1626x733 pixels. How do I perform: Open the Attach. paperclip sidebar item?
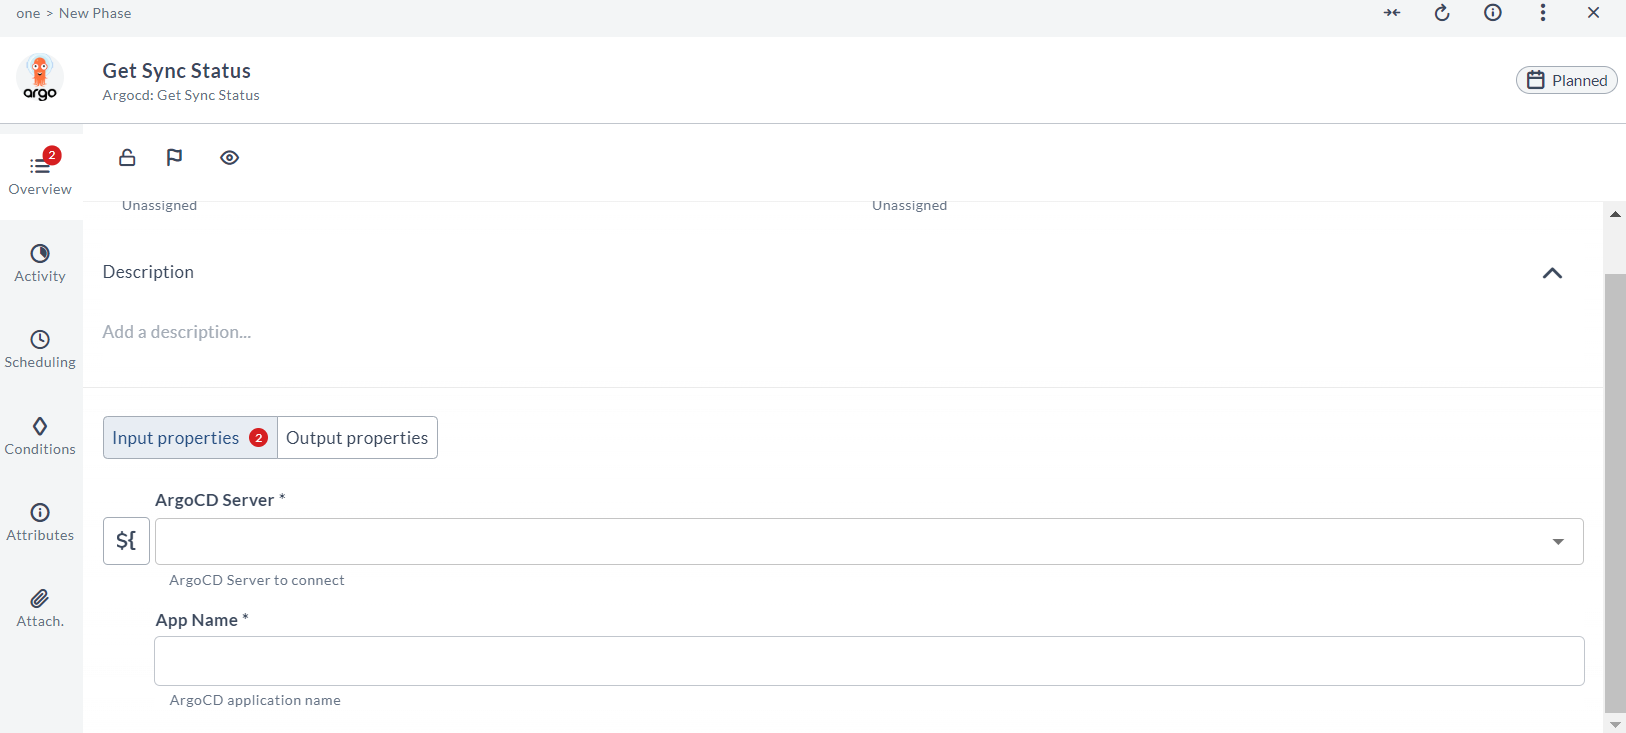point(40,607)
